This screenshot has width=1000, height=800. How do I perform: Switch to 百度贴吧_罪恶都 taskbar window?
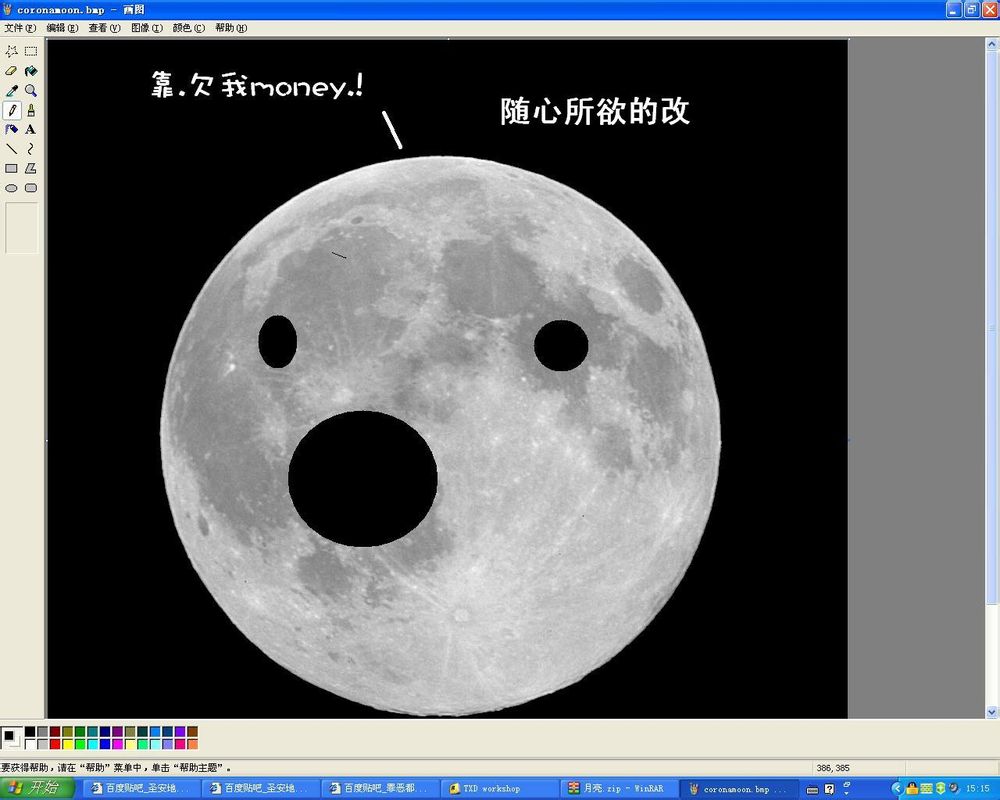pyautogui.click(x=379, y=789)
